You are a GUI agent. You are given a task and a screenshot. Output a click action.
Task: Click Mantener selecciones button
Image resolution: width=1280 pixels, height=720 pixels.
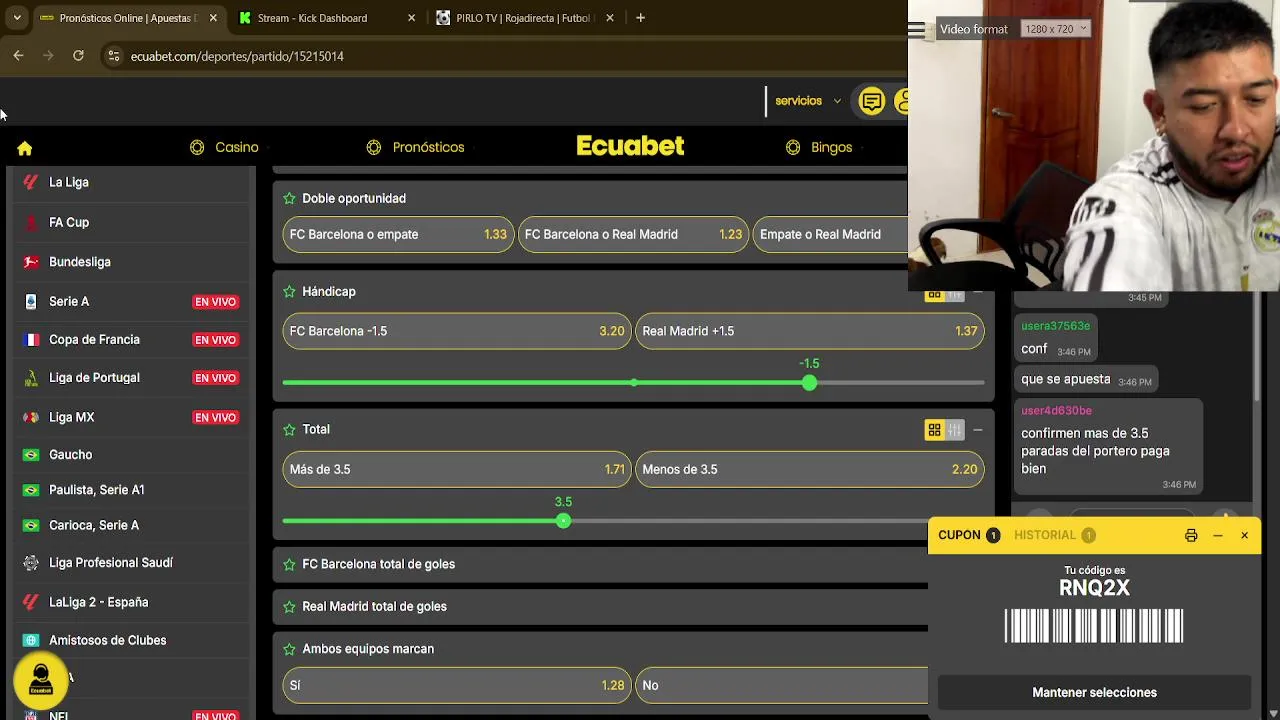click(x=1094, y=692)
